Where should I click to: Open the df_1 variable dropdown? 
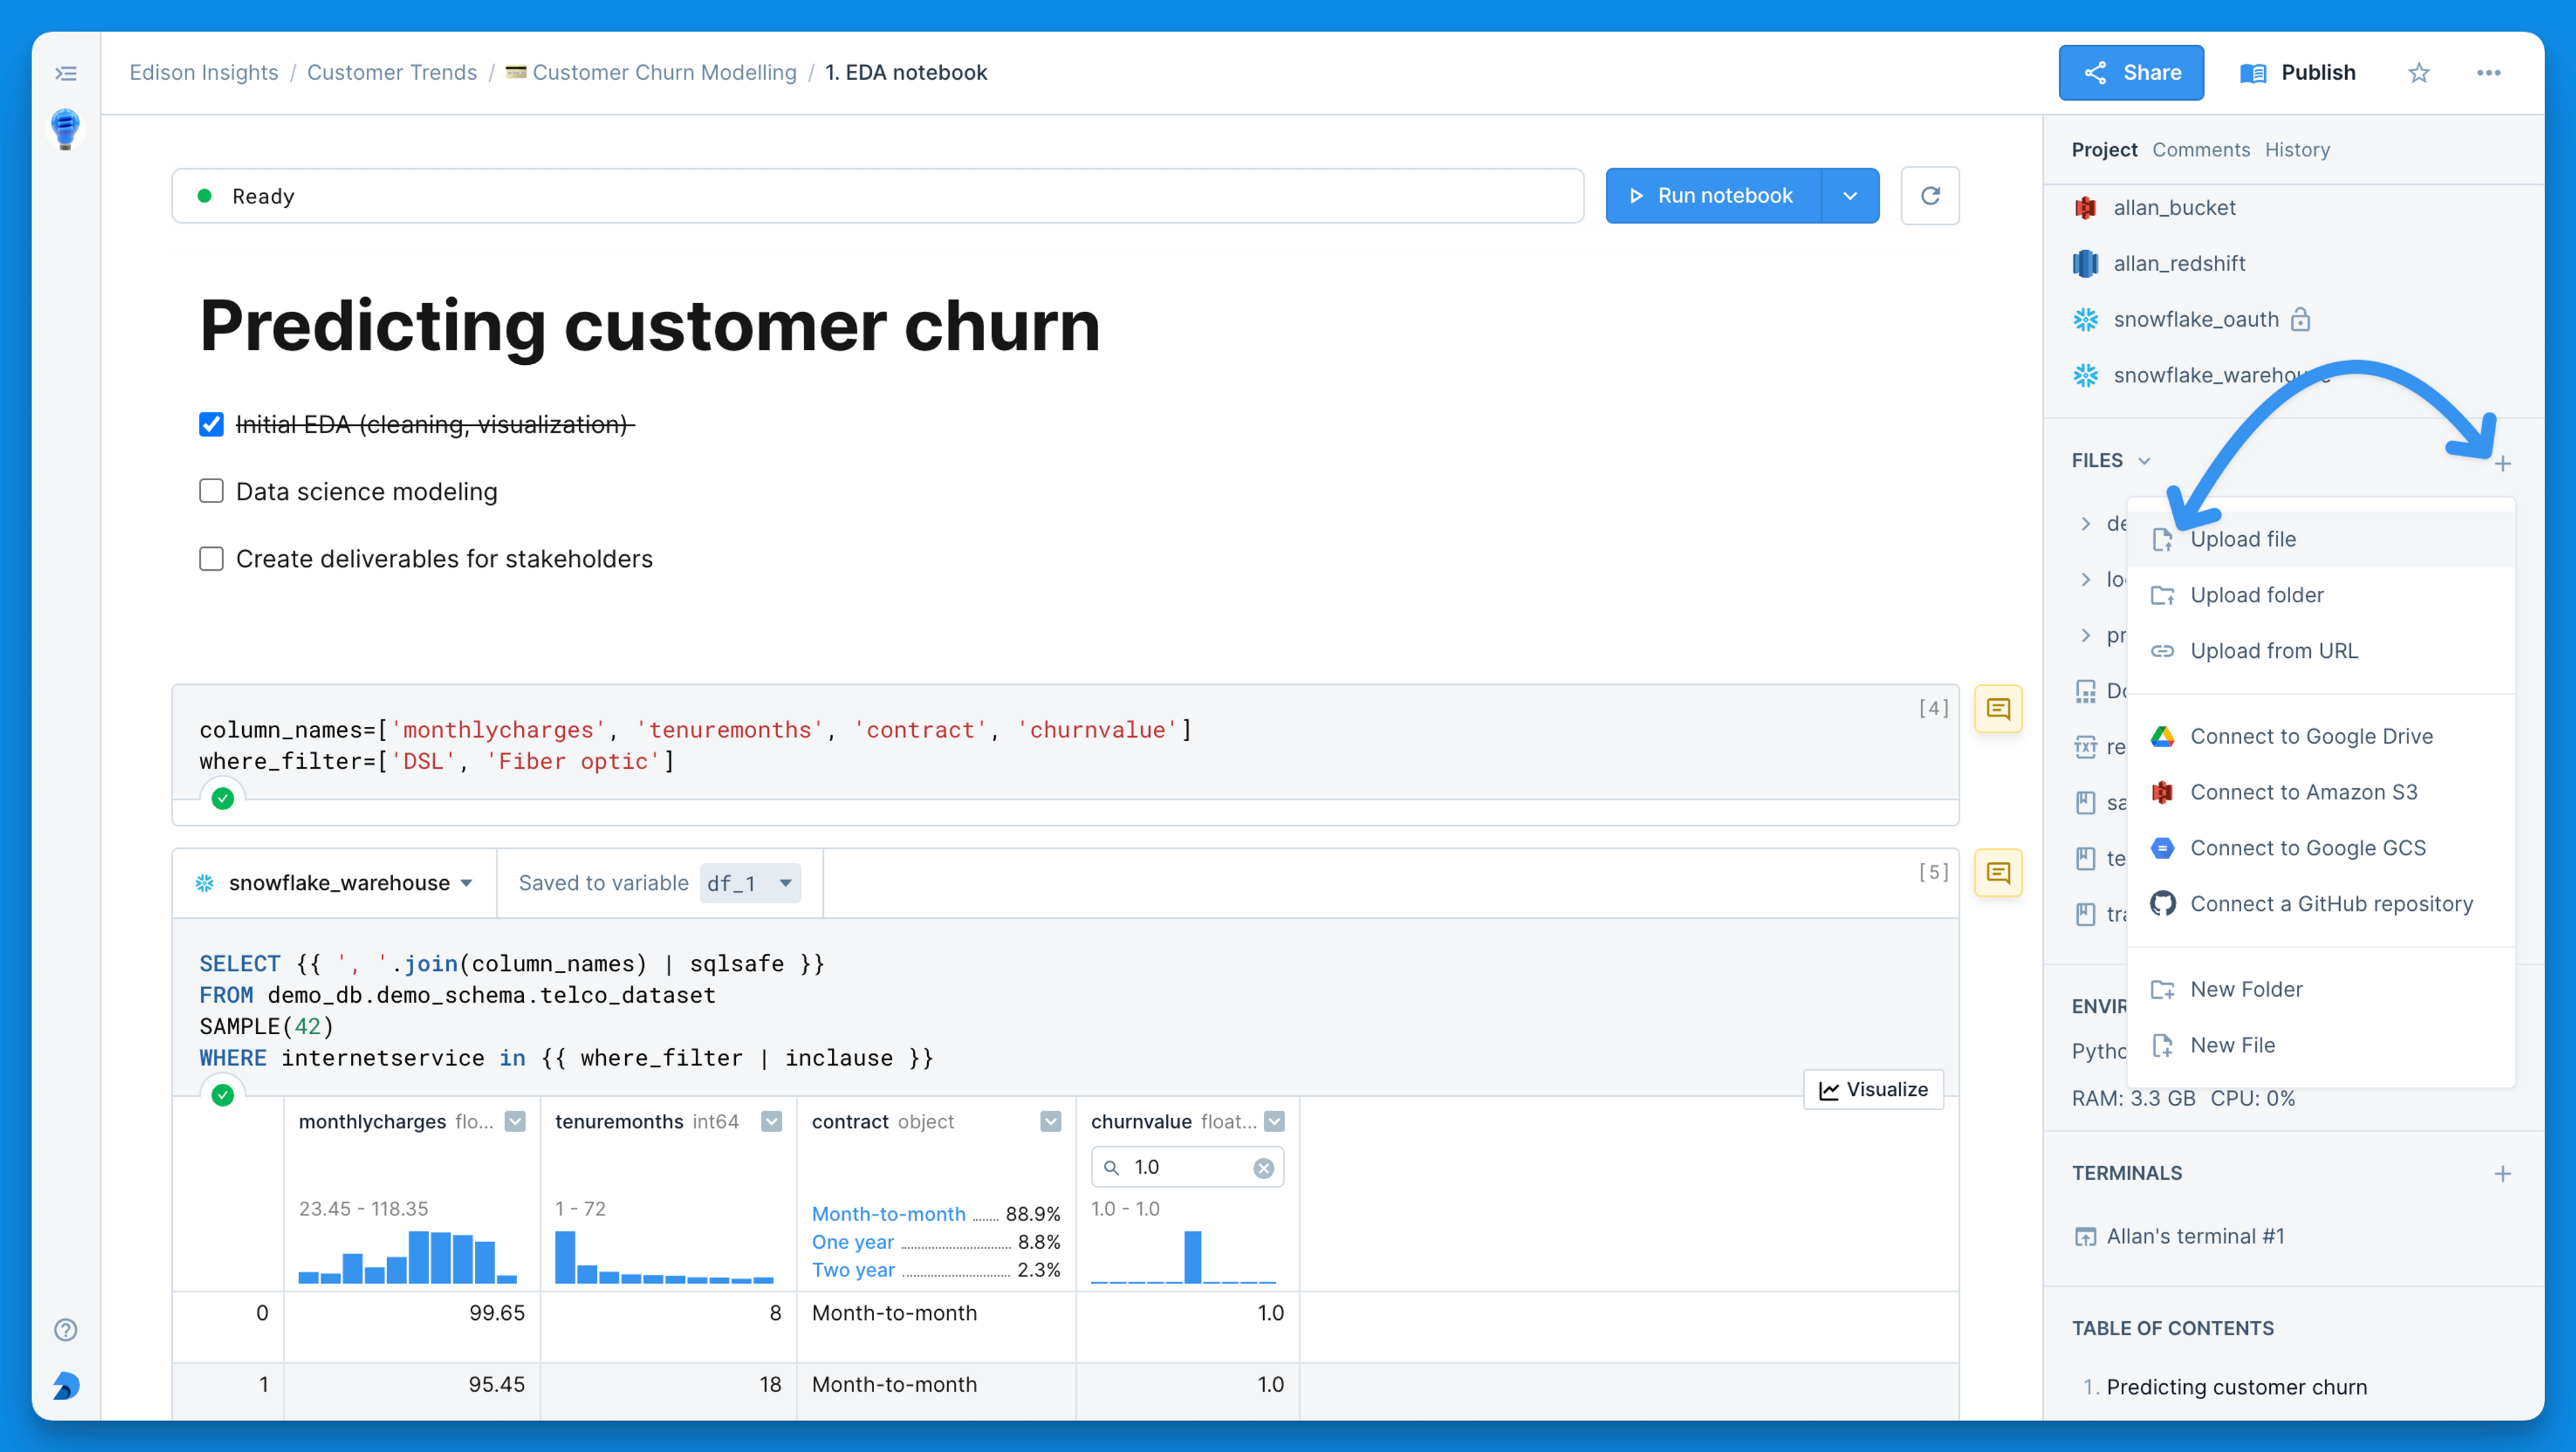tap(751, 883)
